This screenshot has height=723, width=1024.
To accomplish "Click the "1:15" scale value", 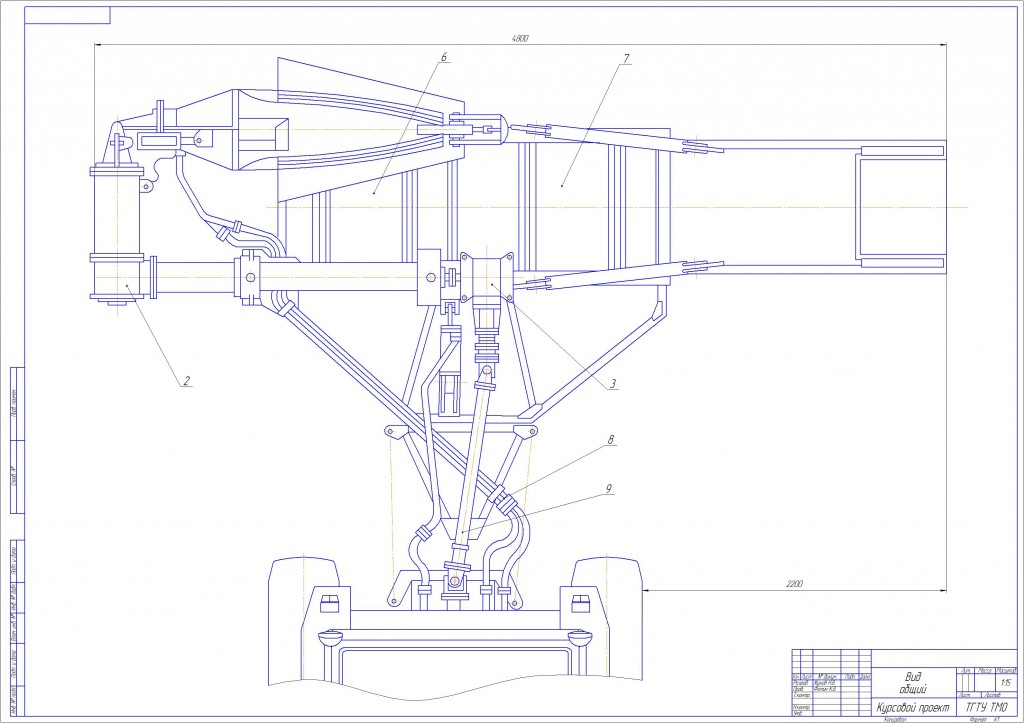I will (1006, 683).
